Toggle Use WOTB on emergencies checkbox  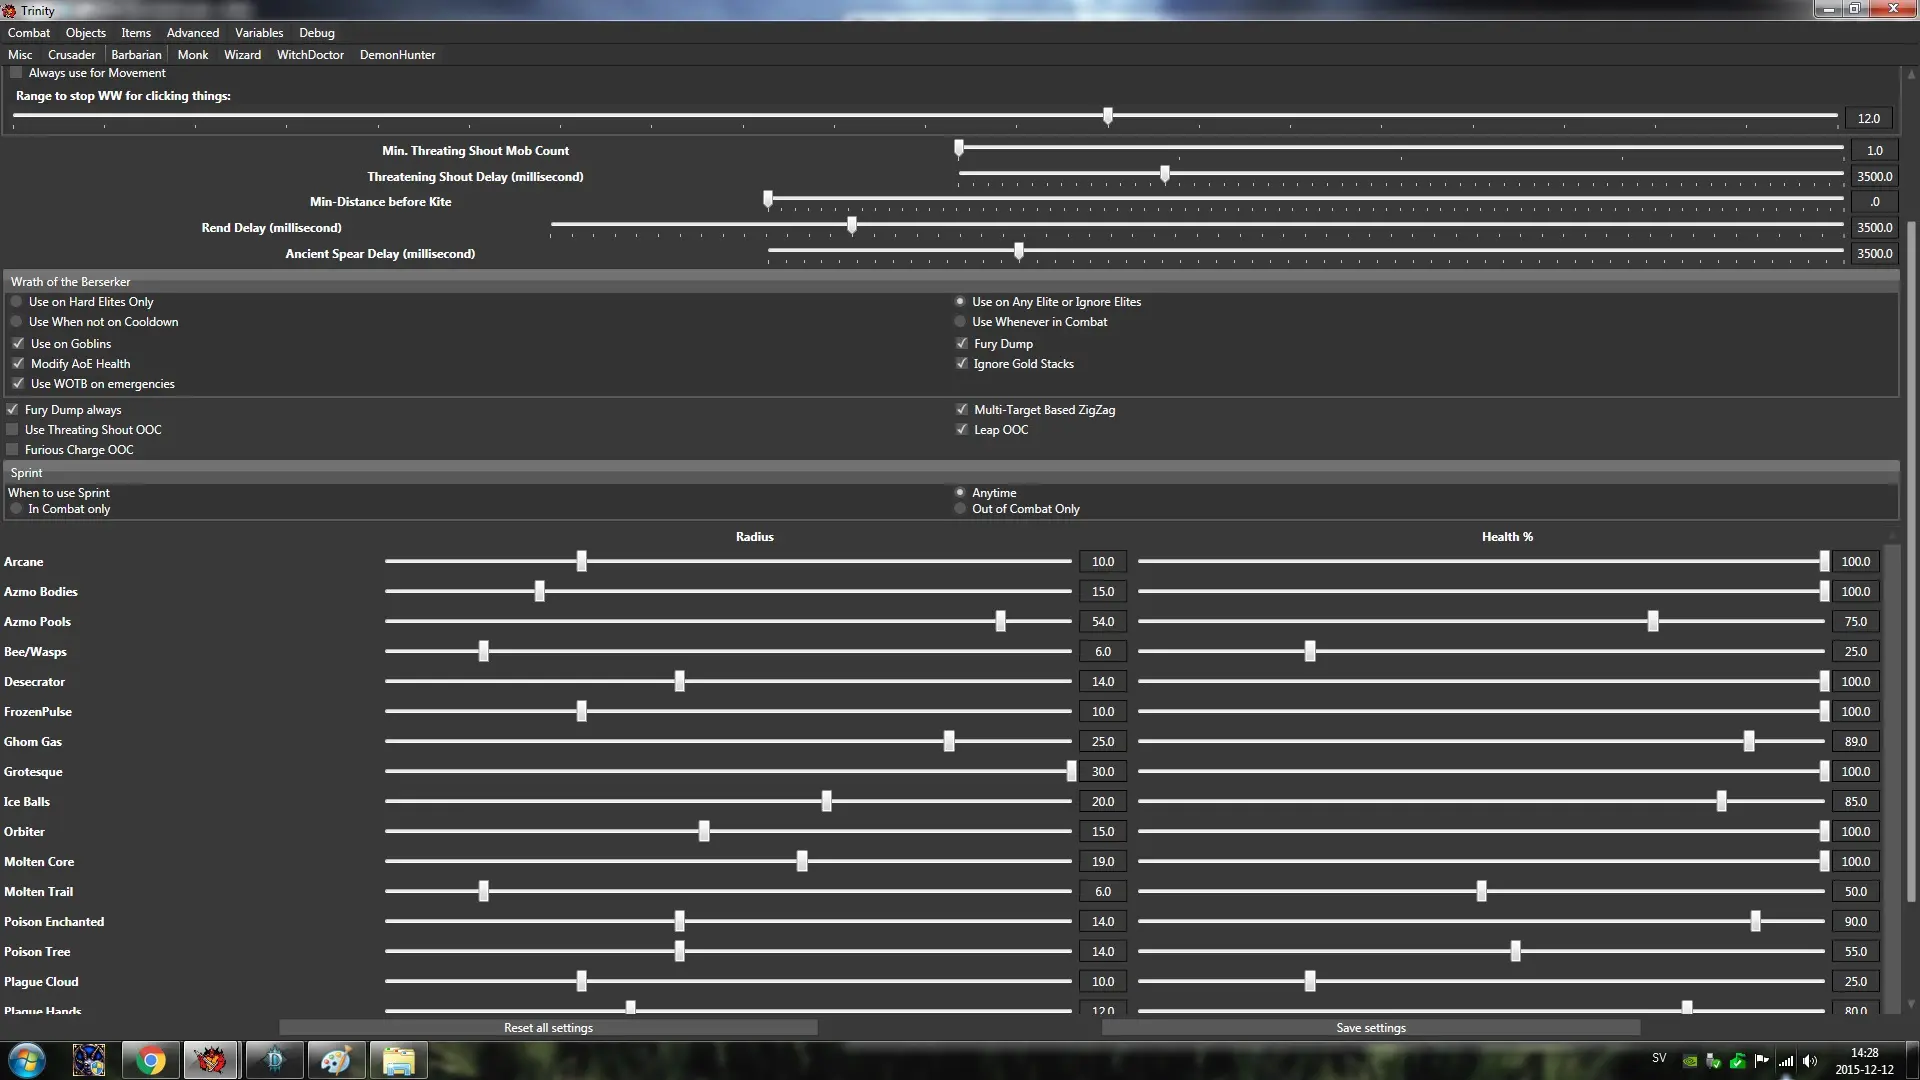point(18,384)
